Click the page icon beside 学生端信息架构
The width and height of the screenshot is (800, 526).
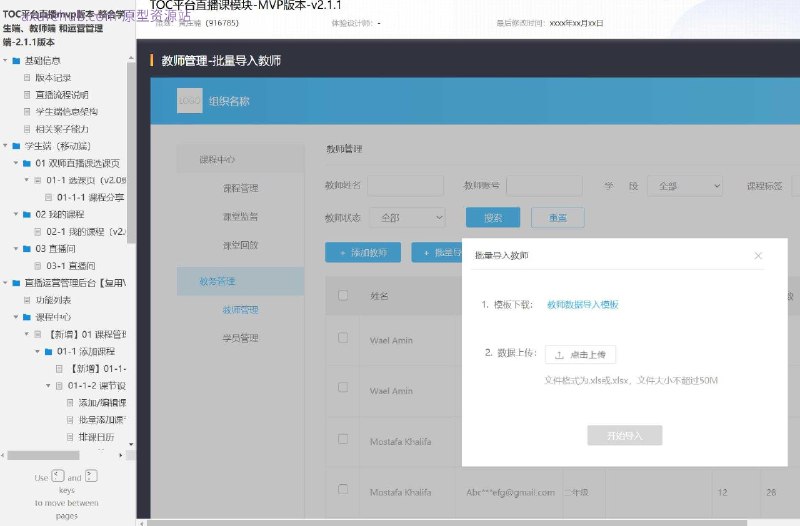(x=27, y=112)
